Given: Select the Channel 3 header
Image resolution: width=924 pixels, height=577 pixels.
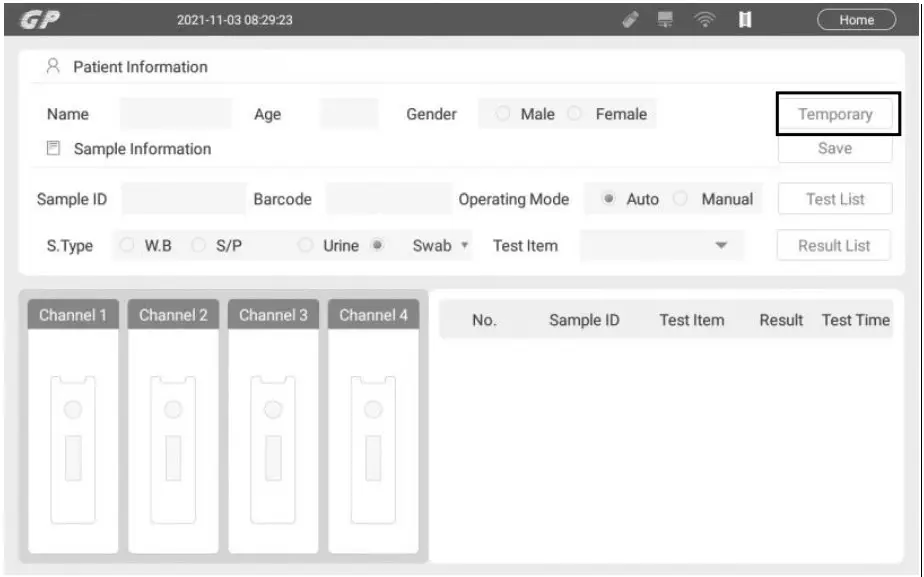Looking at the screenshot, I should click(273, 315).
